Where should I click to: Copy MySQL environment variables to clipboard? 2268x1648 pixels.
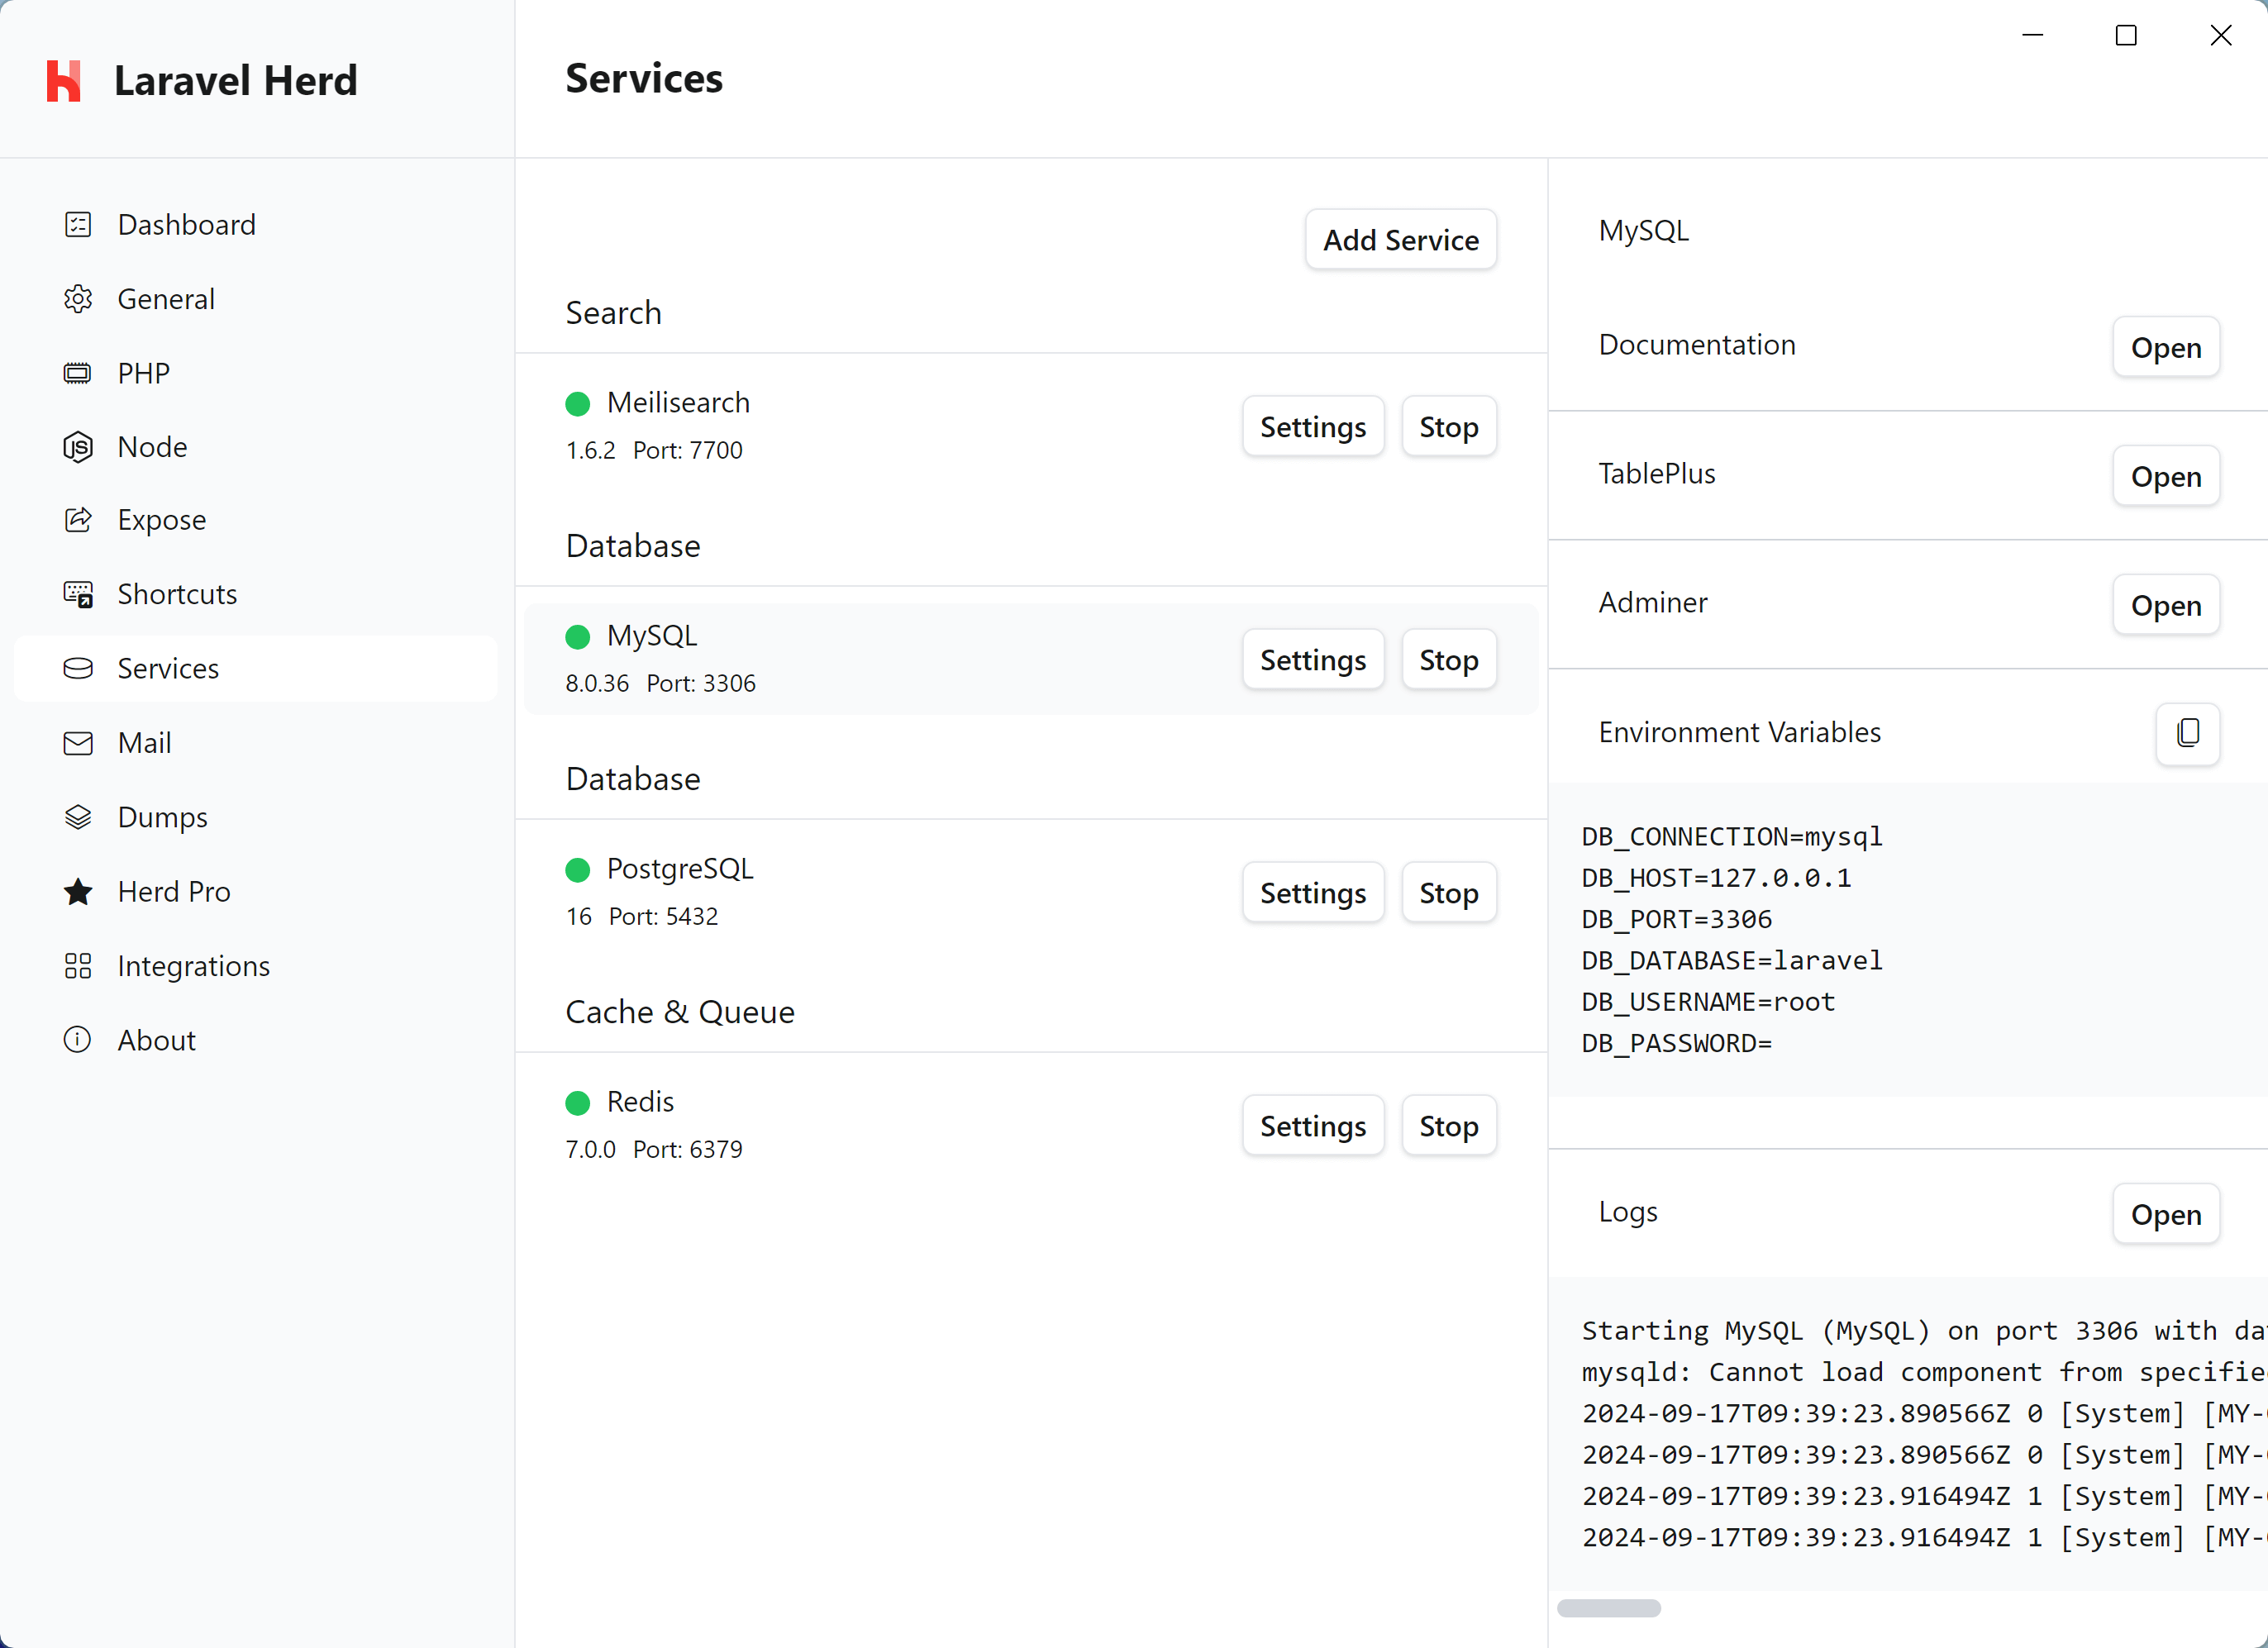(x=2189, y=732)
